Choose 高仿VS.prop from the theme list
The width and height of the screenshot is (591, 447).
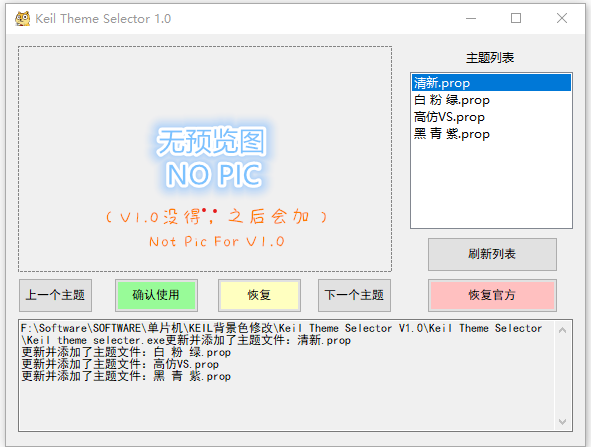491,117
